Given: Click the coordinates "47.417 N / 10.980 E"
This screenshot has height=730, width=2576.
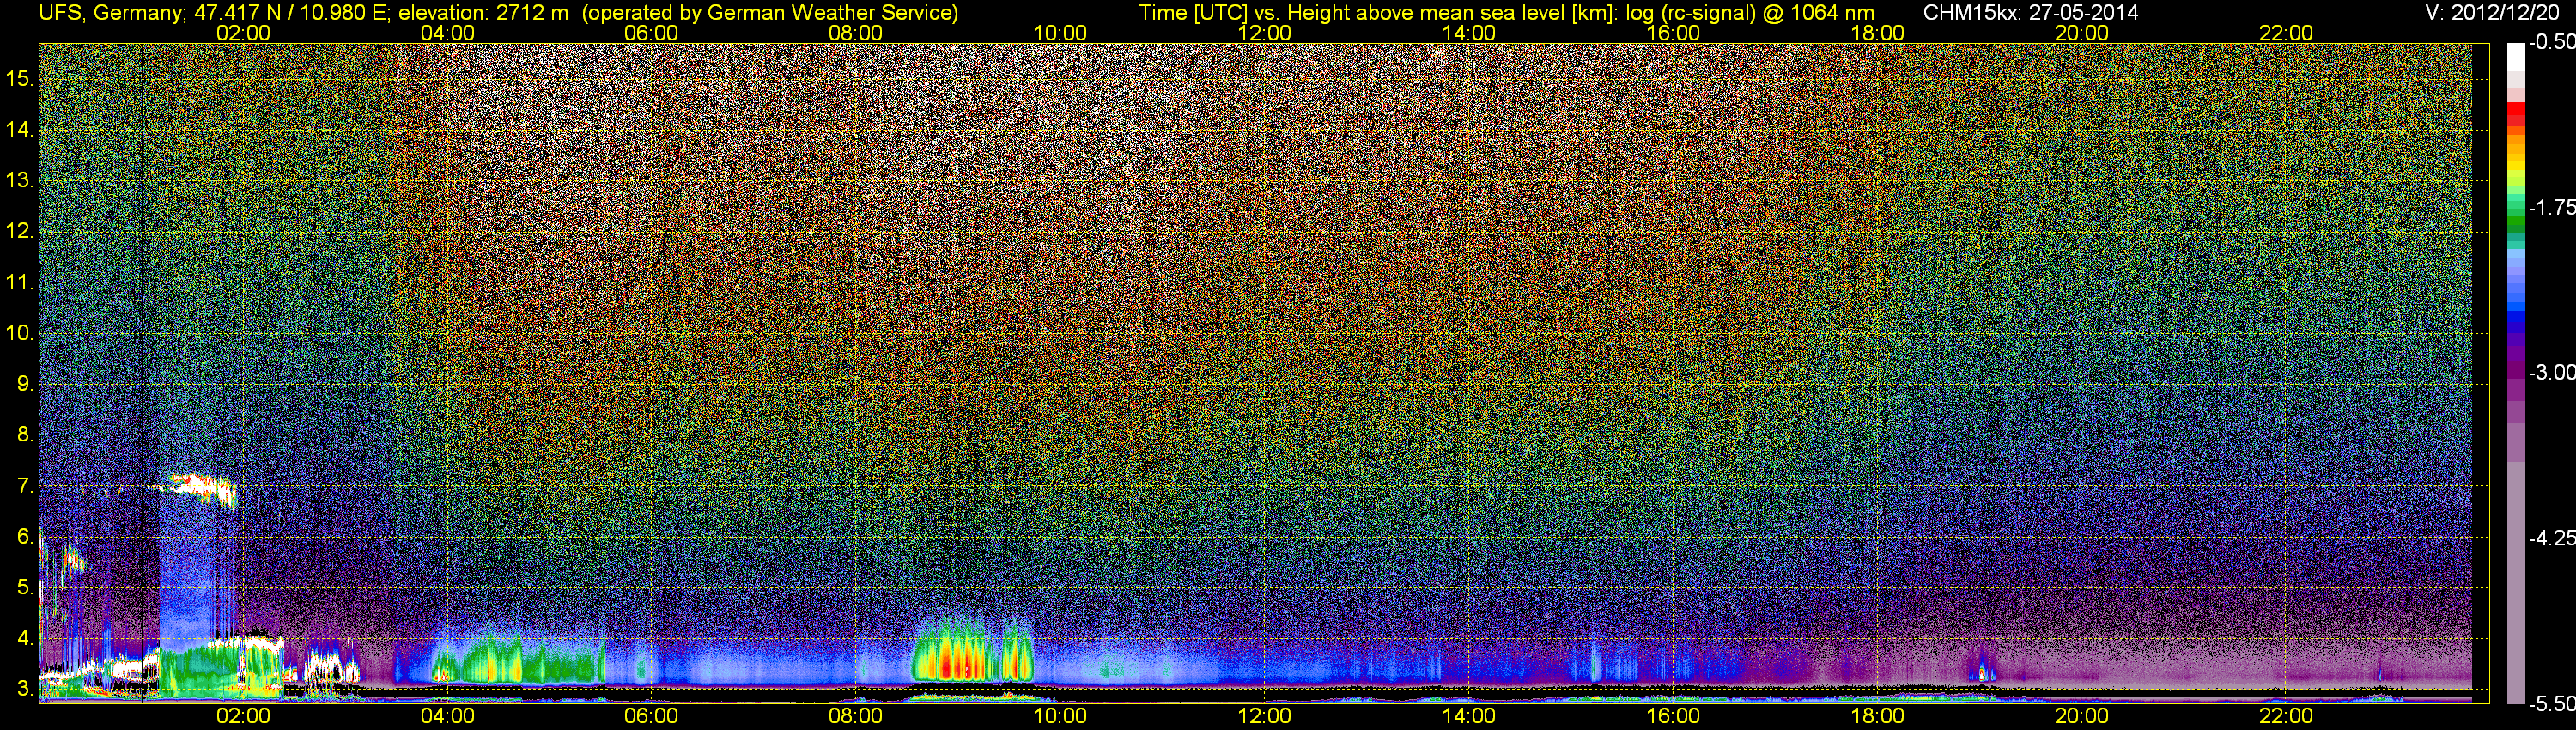Looking at the screenshot, I should 291,13.
